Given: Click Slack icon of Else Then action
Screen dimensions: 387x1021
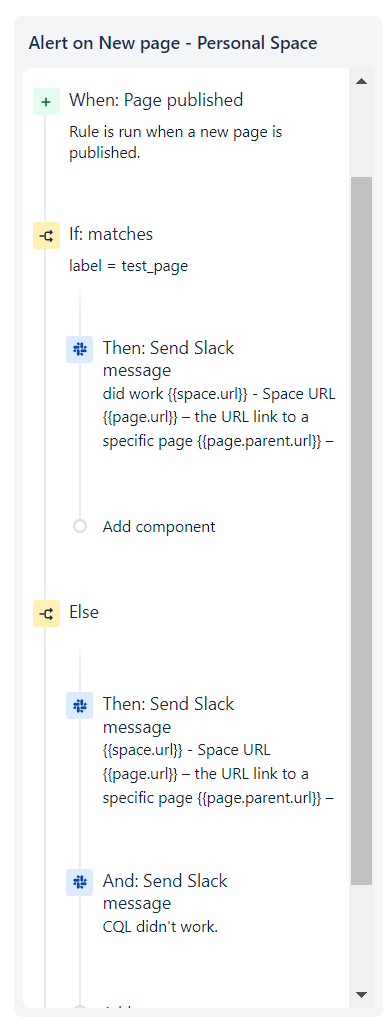Looking at the screenshot, I should (x=79, y=705).
